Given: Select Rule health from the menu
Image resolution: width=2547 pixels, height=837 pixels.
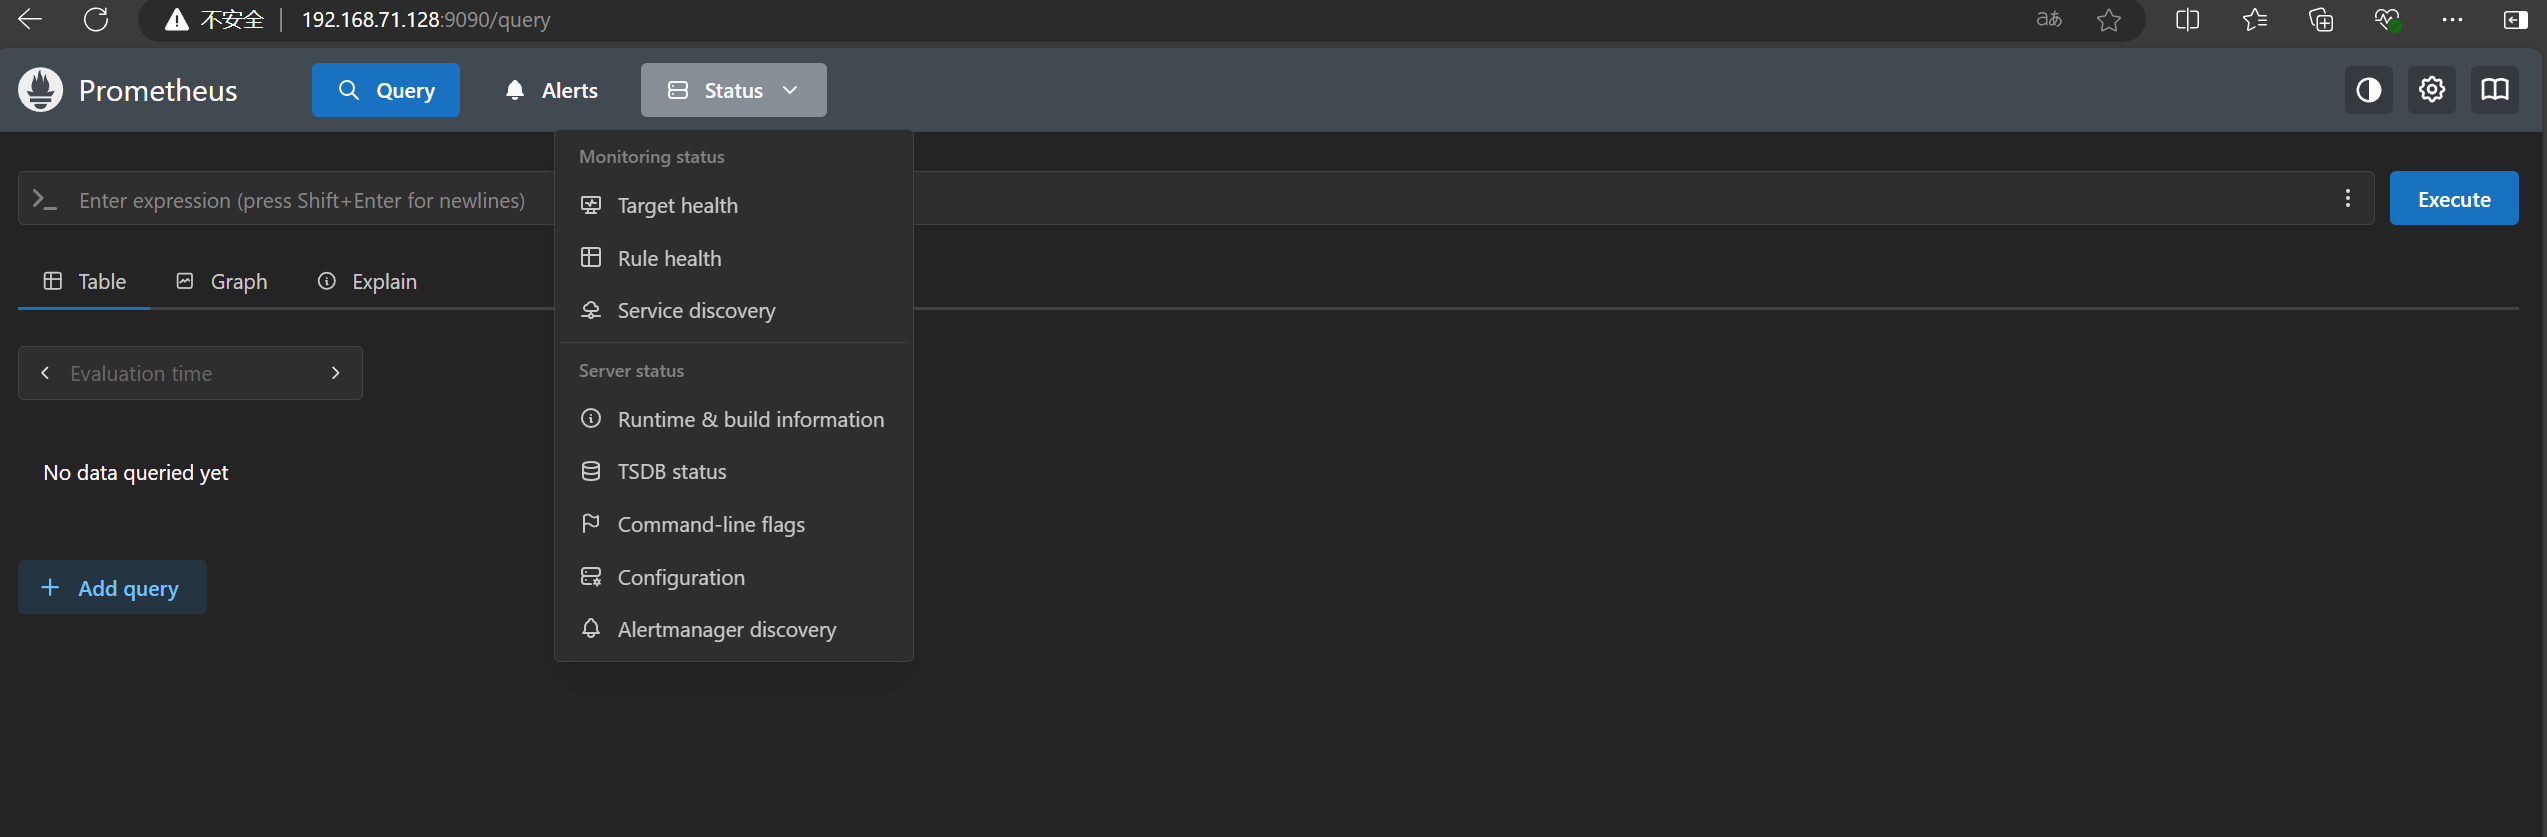Looking at the screenshot, I should (x=734, y=258).
